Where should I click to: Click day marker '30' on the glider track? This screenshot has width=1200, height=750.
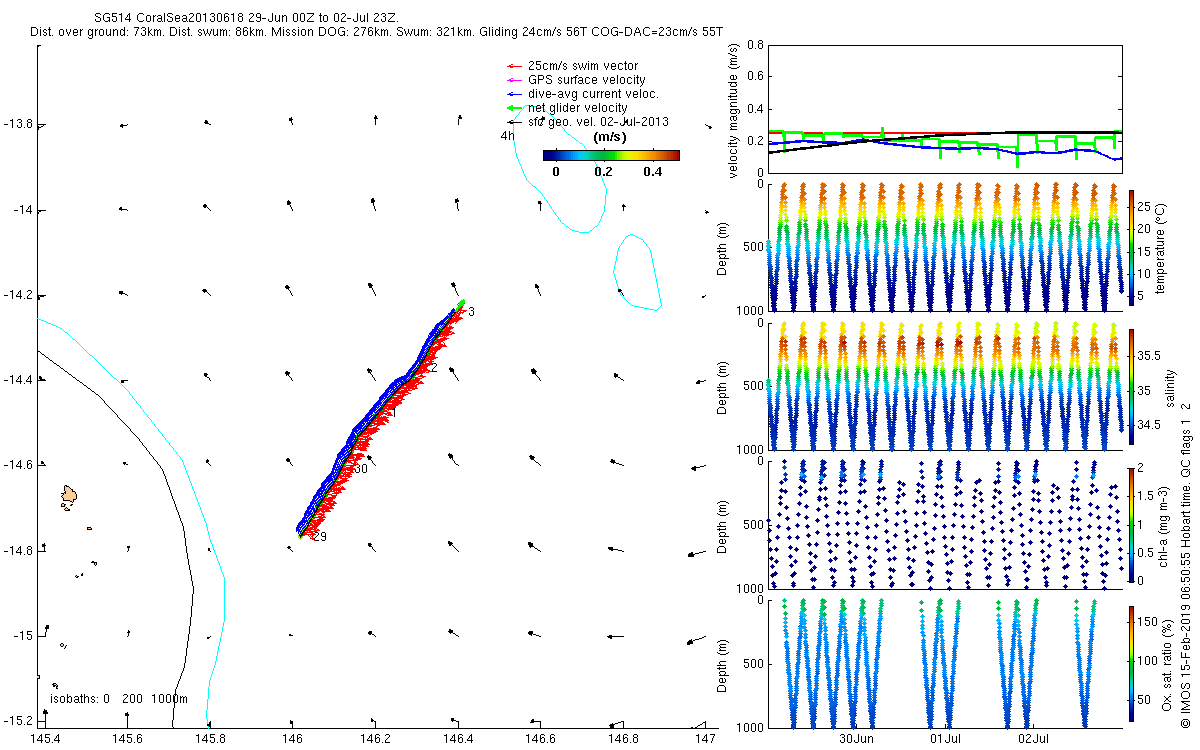click(361, 469)
